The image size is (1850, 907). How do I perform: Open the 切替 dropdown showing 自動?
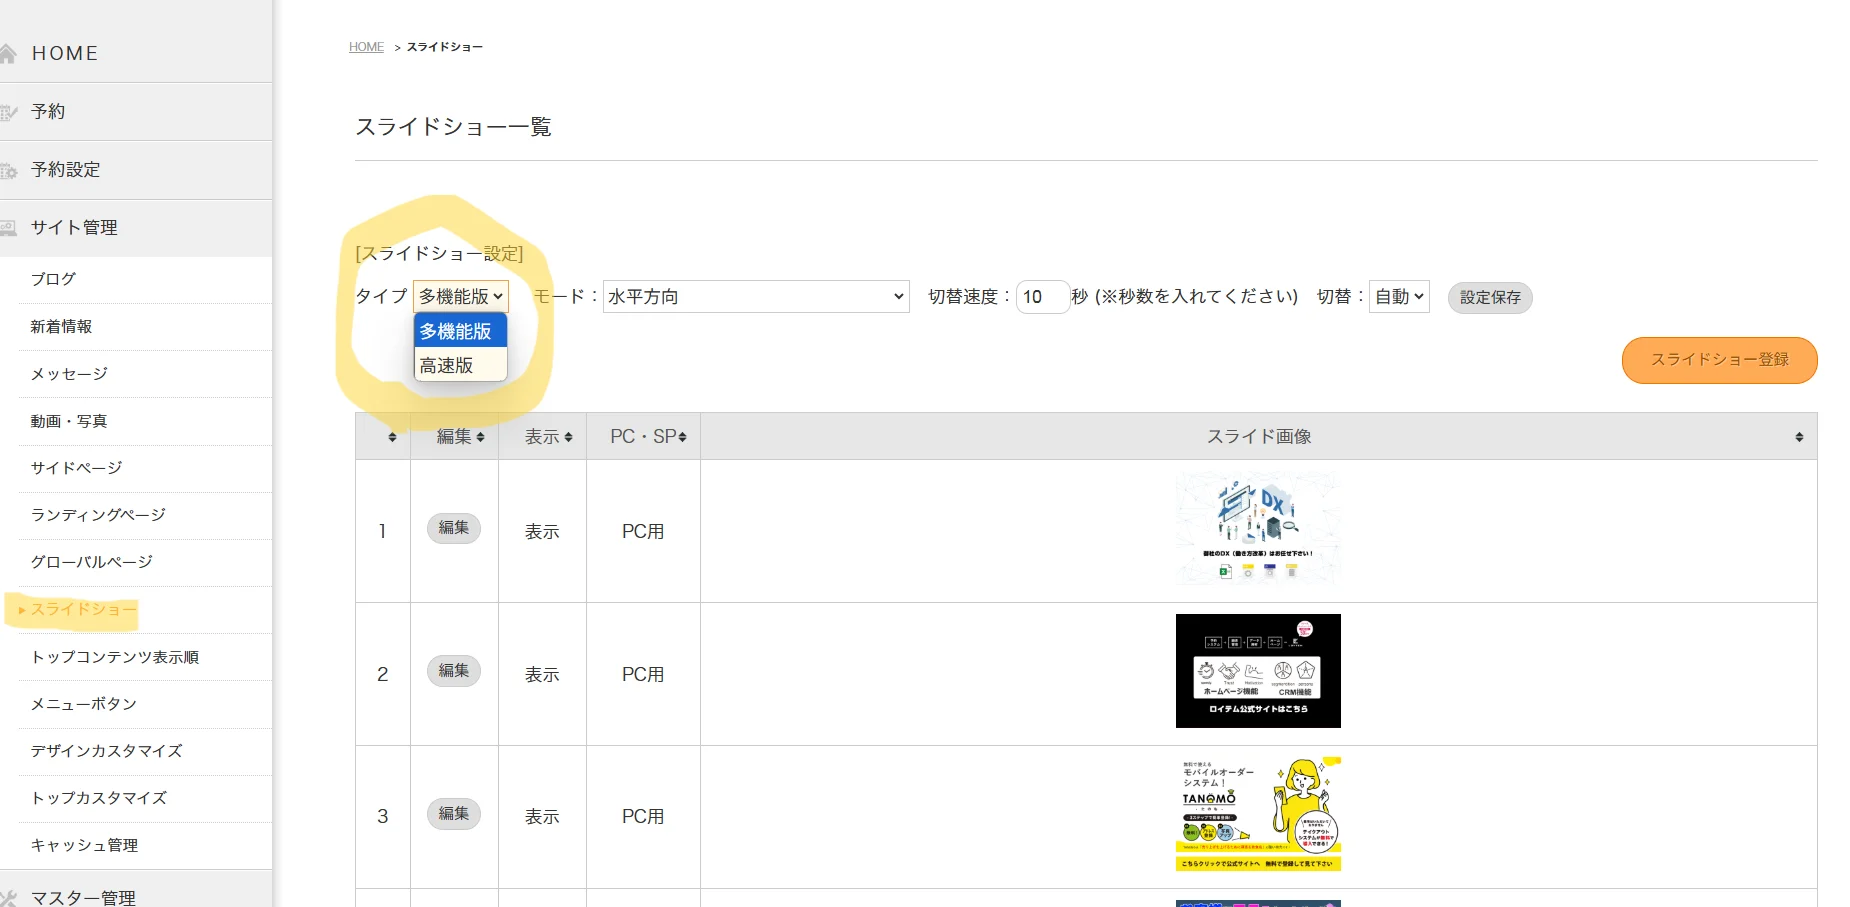point(1399,296)
